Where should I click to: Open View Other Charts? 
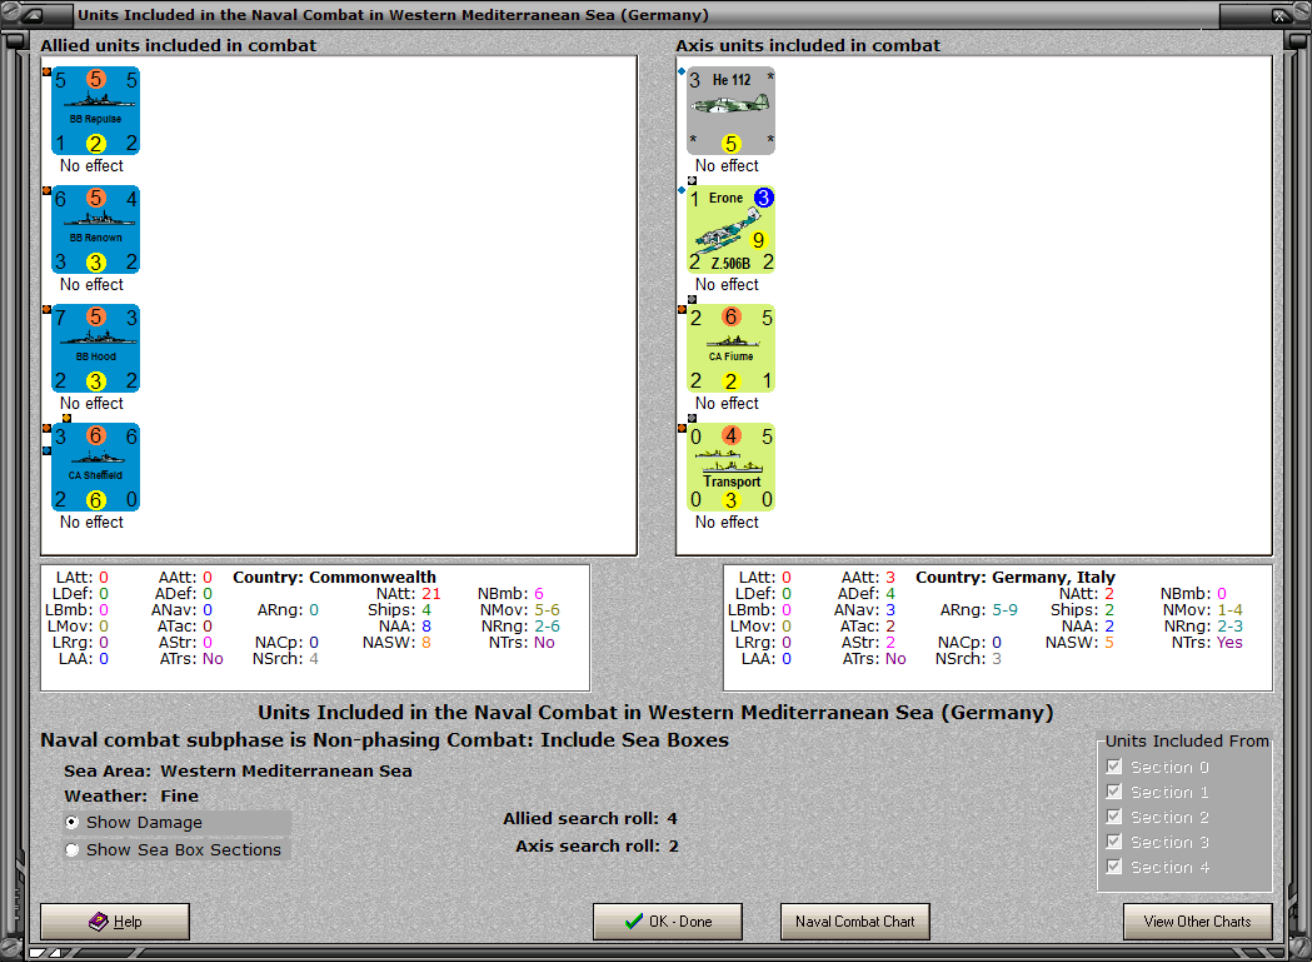[x=1197, y=922]
